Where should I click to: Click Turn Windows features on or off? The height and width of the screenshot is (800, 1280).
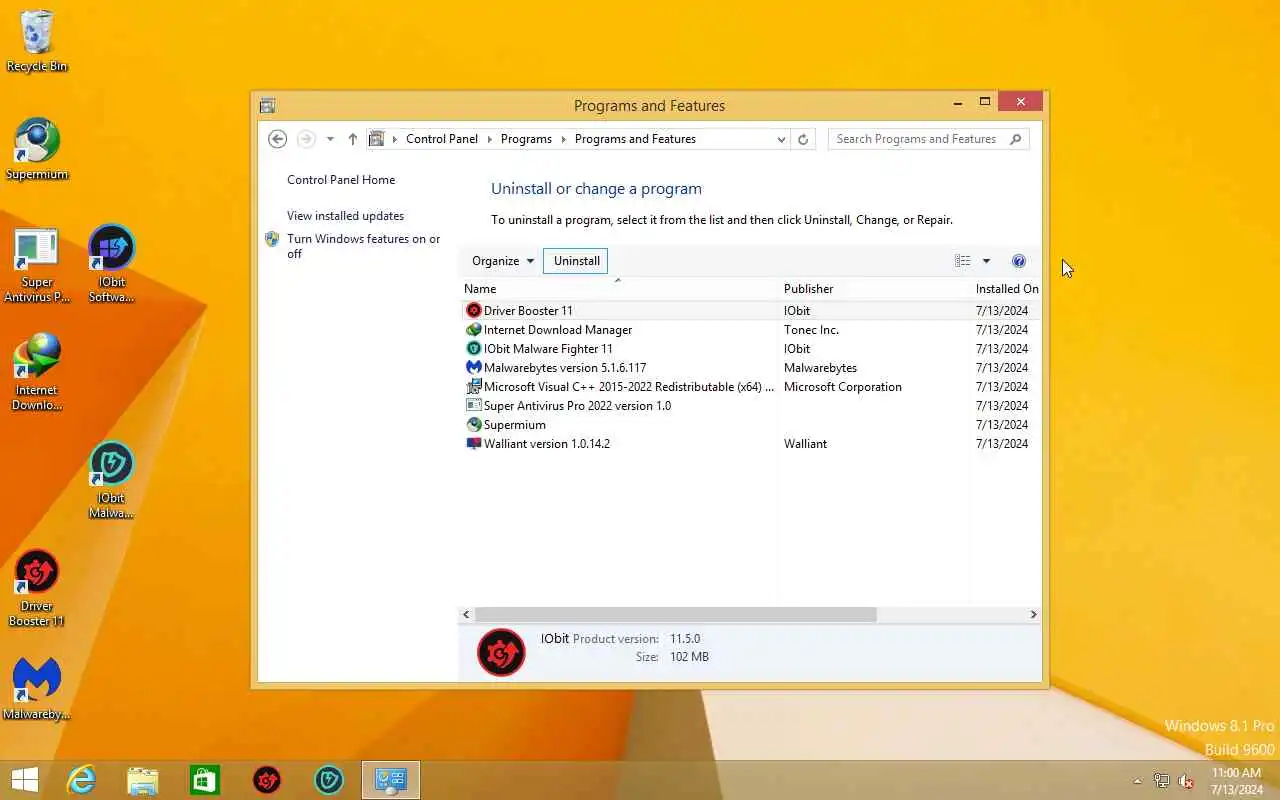tap(363, 246)
